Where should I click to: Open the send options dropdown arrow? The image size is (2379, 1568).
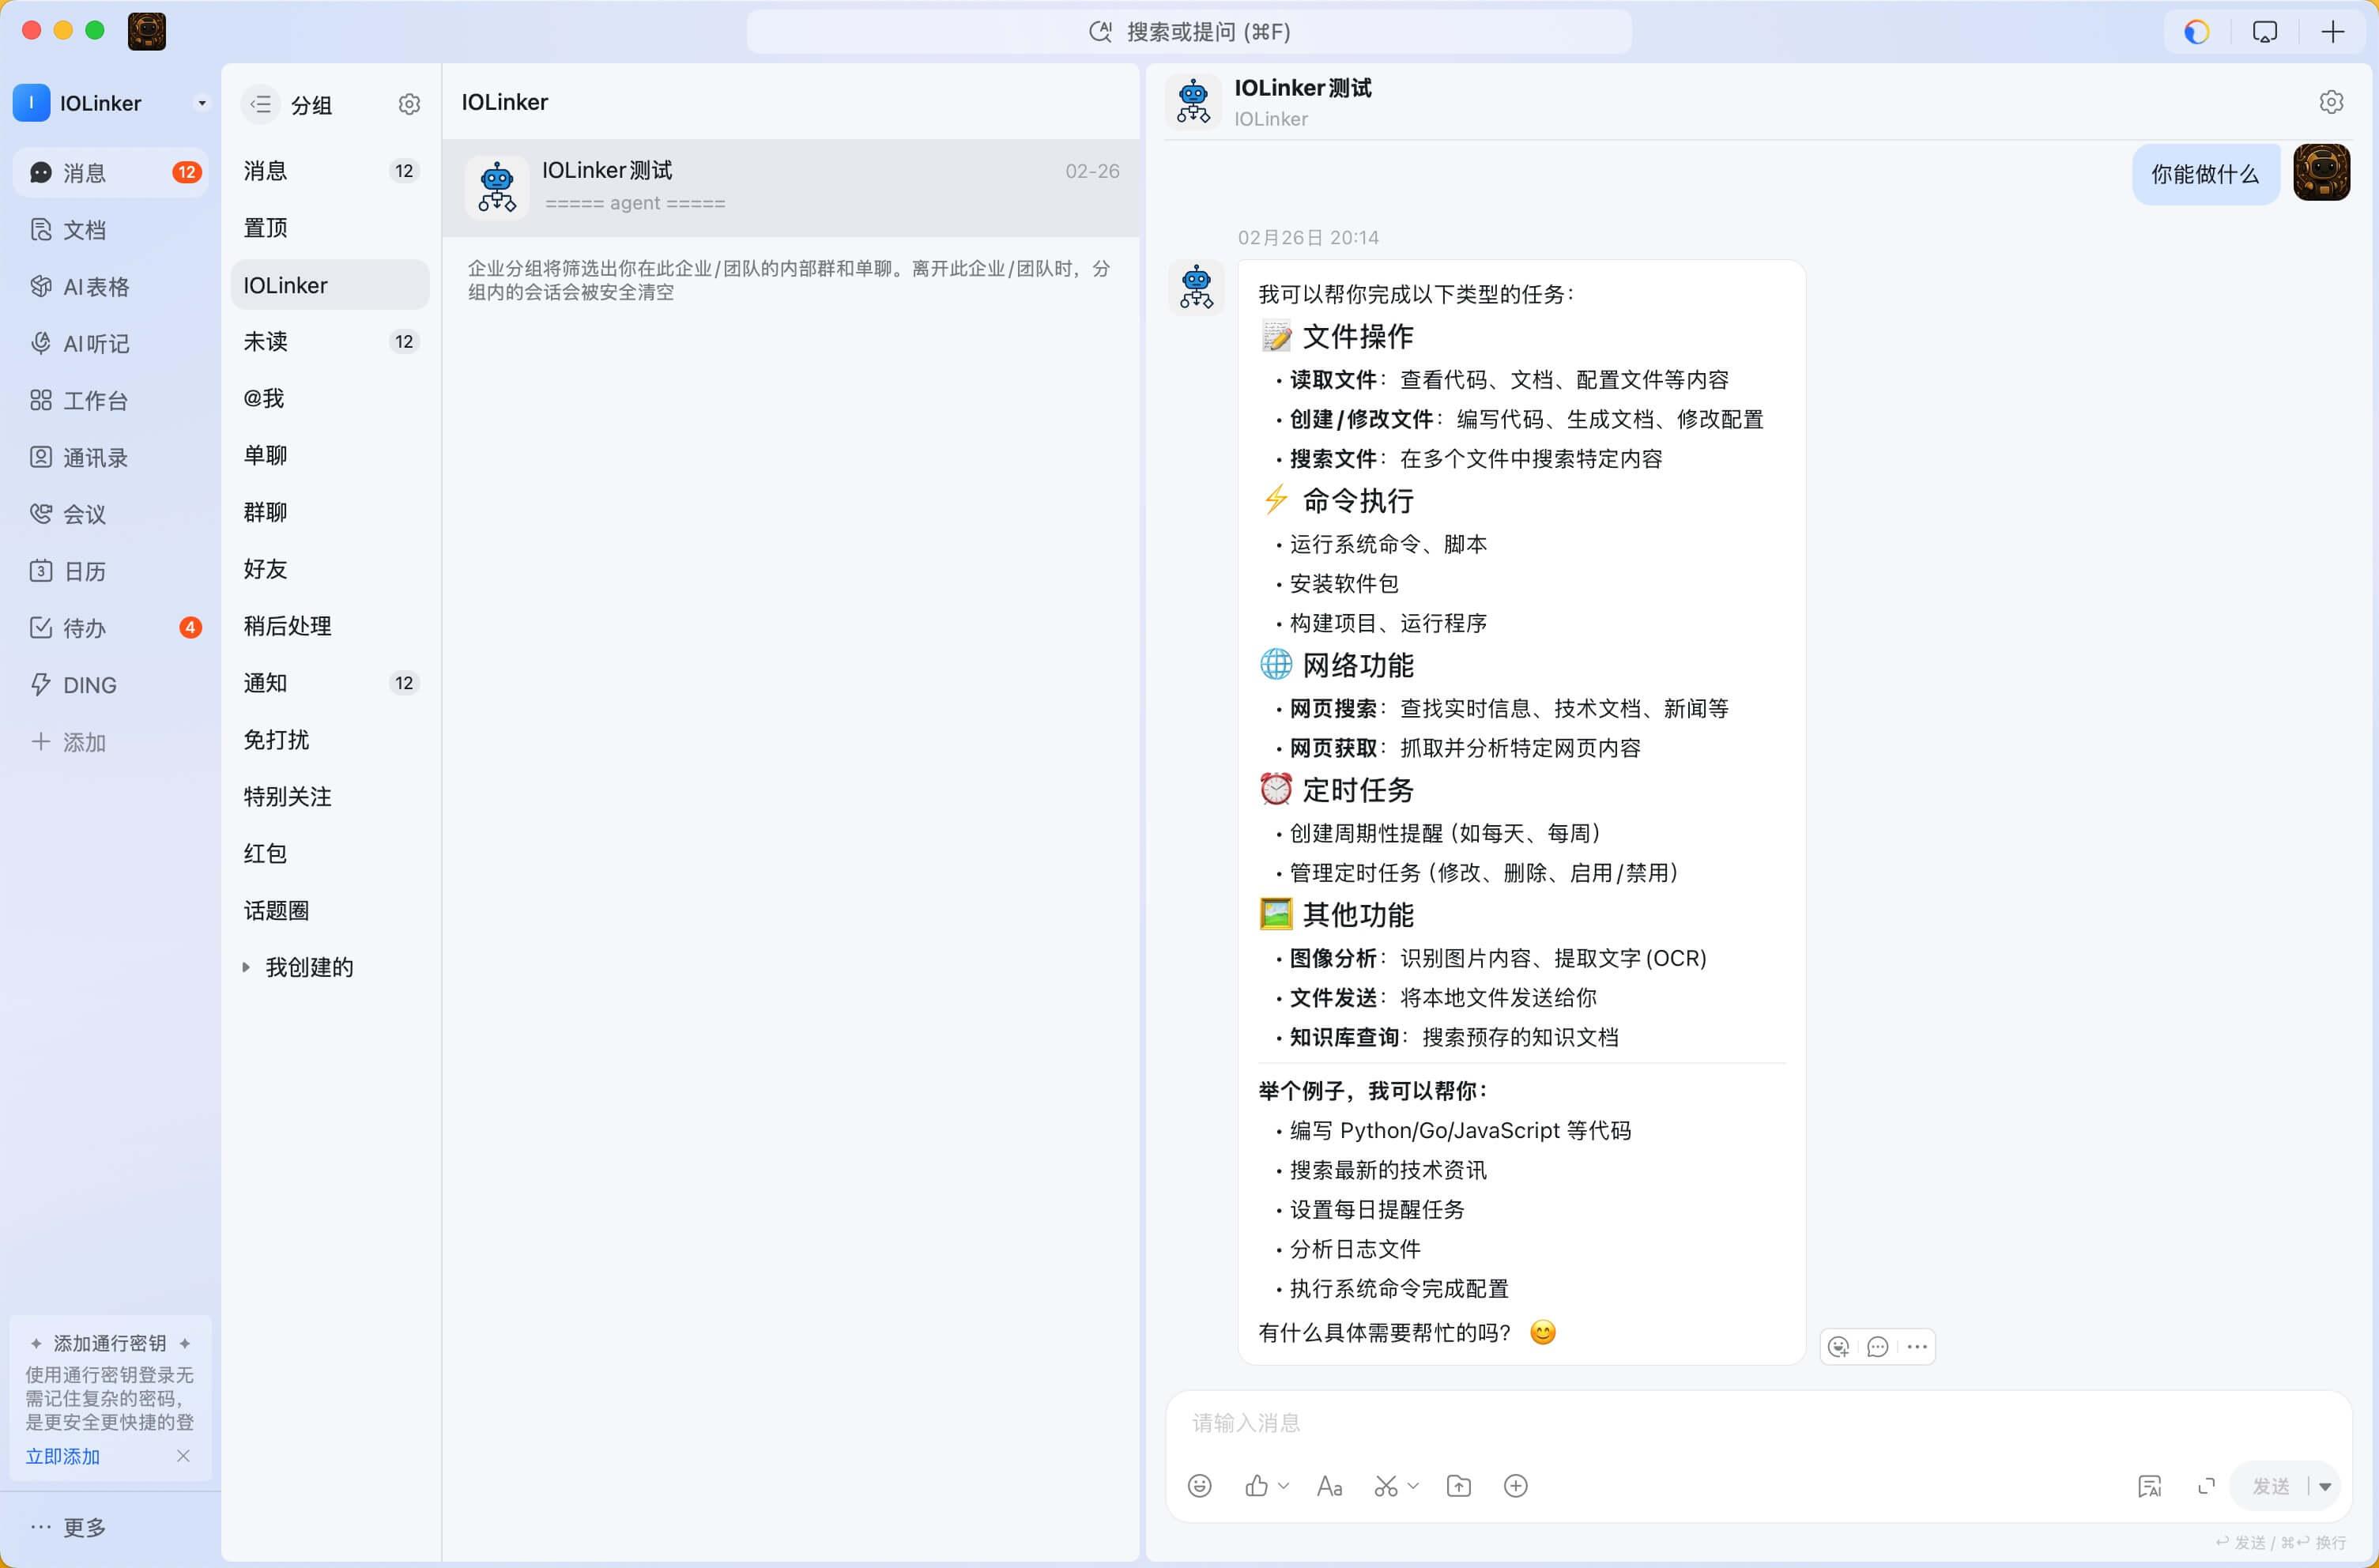tap(2324, 1487)
